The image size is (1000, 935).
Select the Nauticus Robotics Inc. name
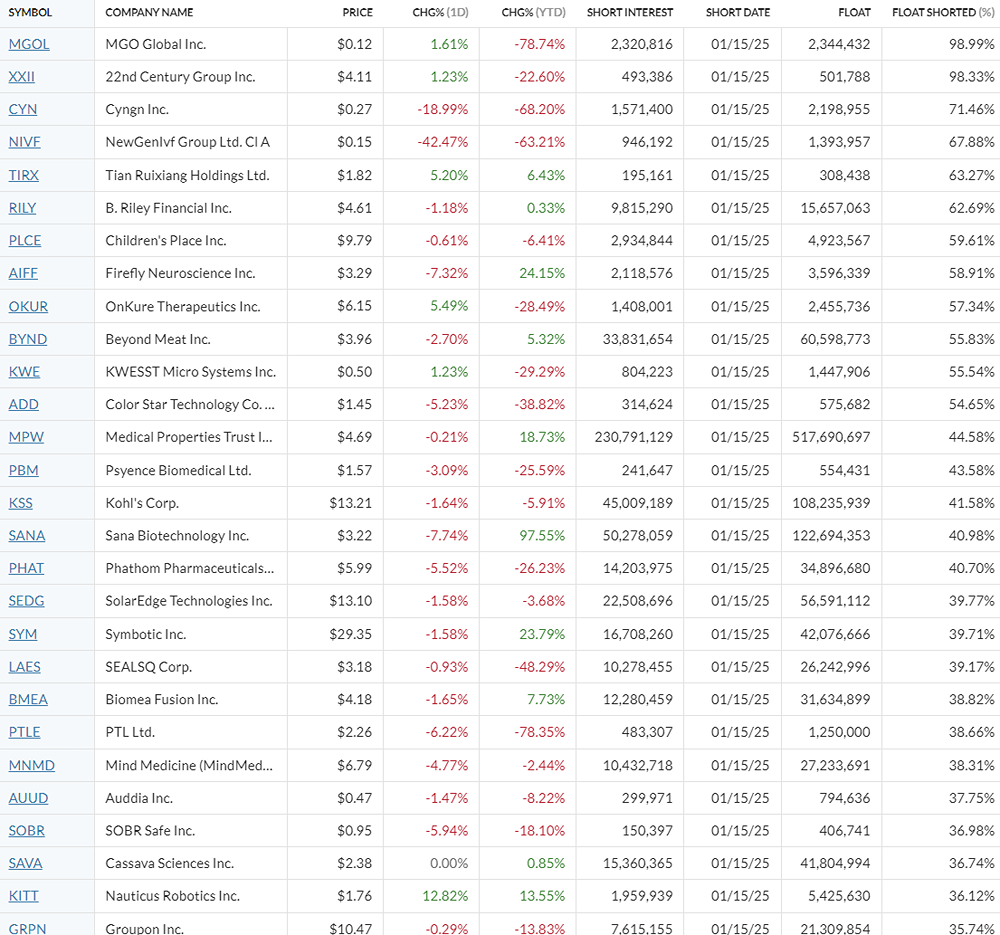coord(173,896)
